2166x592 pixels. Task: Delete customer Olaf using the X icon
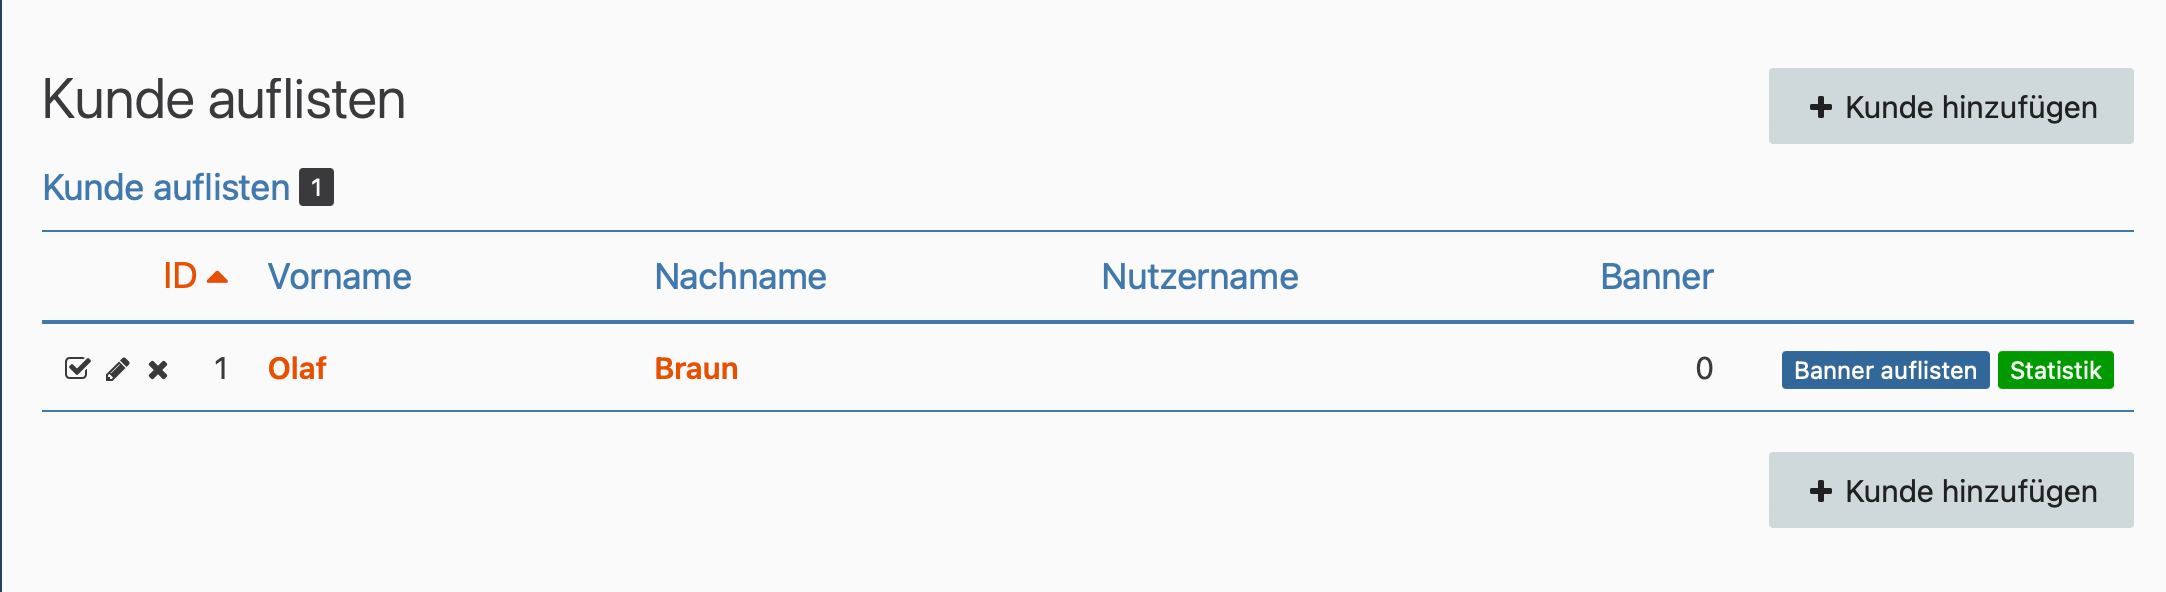[158, 370]
